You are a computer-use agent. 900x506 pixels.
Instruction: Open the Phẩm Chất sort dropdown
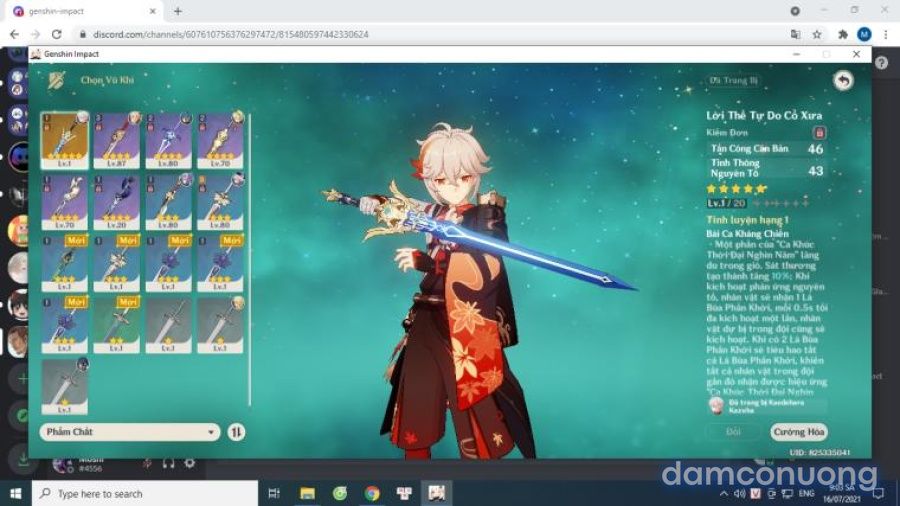pos(130,432)
